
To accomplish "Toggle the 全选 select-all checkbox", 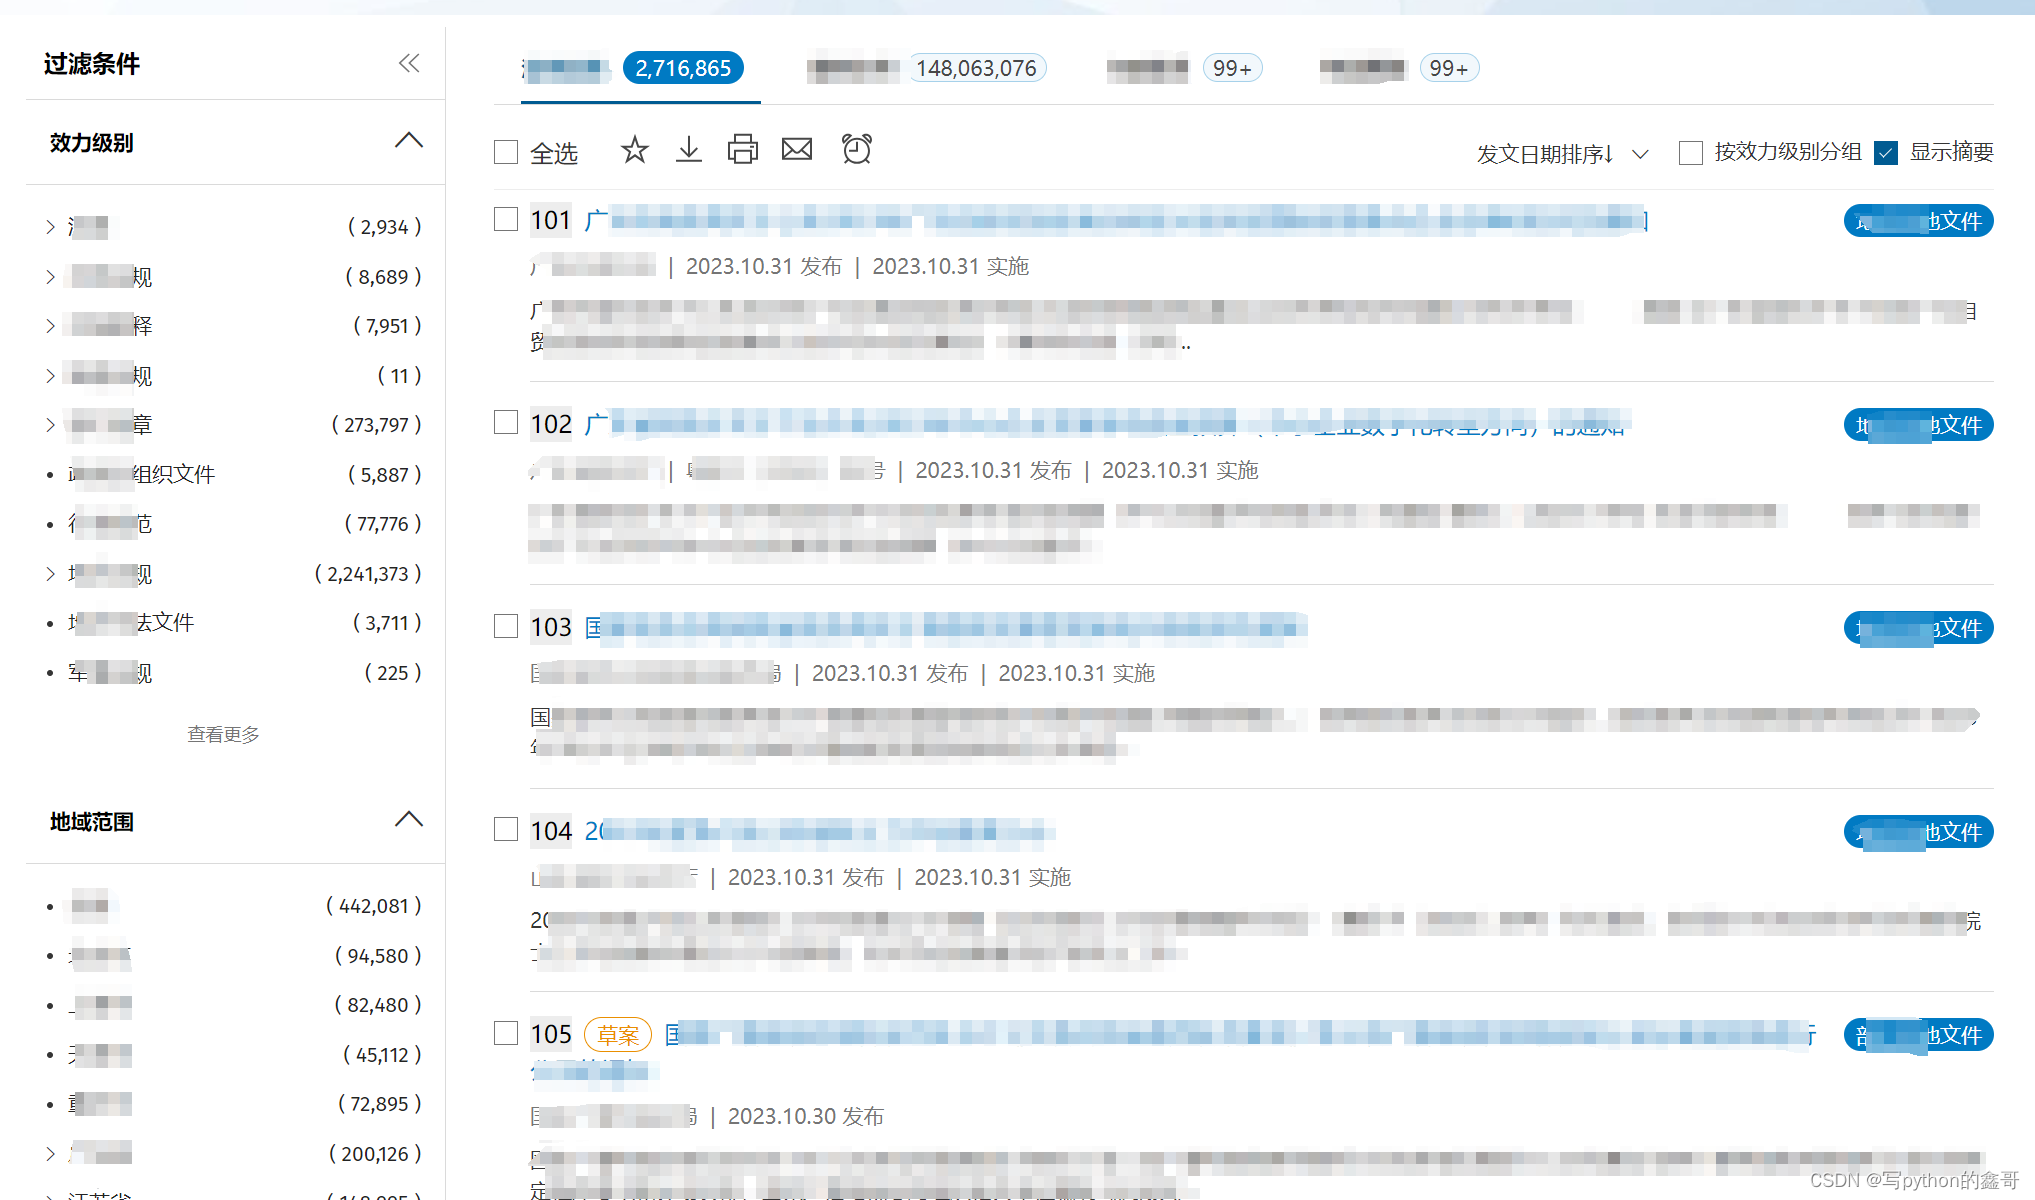I will (x=506, y=152).
